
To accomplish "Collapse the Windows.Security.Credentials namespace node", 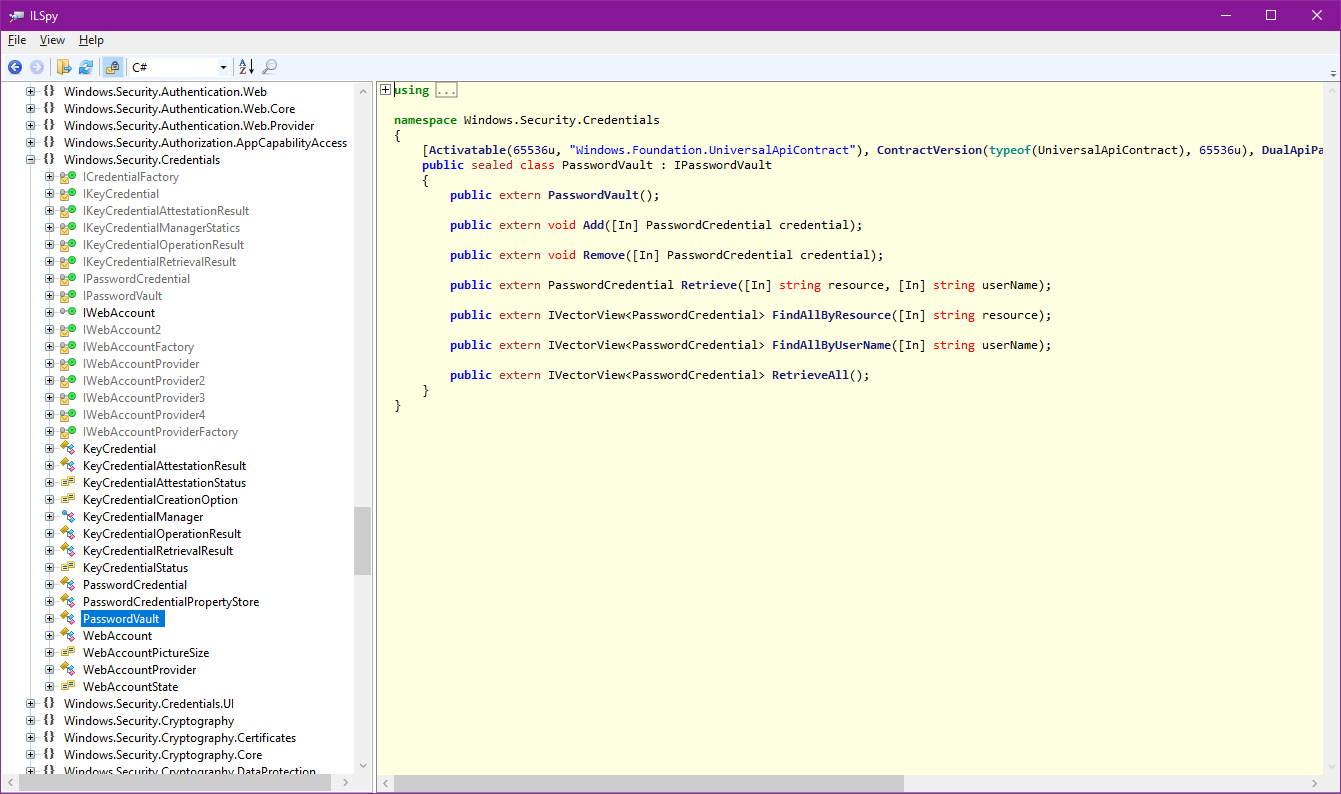I will [30, 160].
